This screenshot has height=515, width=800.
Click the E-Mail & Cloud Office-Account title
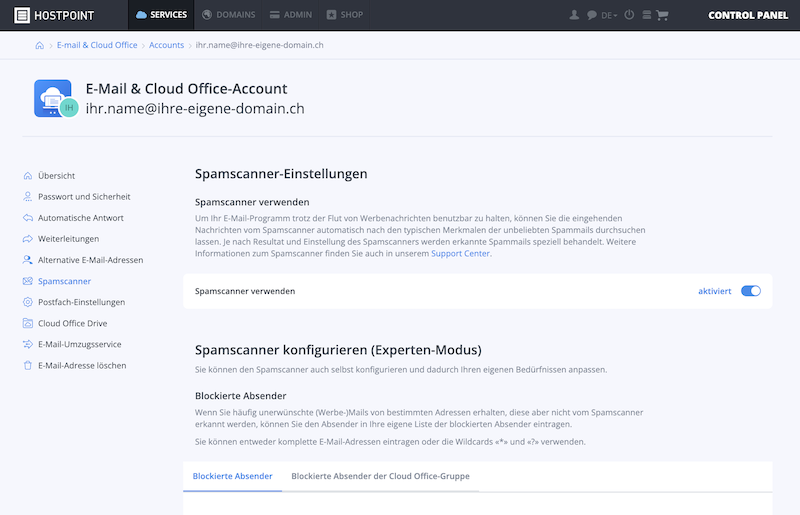[x=186, y=89]
